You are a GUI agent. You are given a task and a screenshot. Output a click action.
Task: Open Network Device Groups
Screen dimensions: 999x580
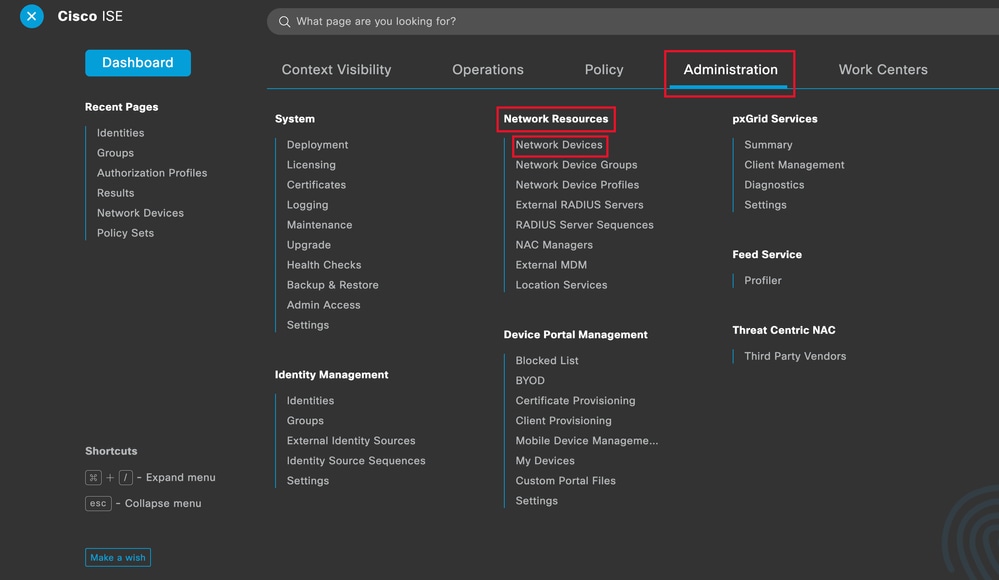tap(577, 164)
